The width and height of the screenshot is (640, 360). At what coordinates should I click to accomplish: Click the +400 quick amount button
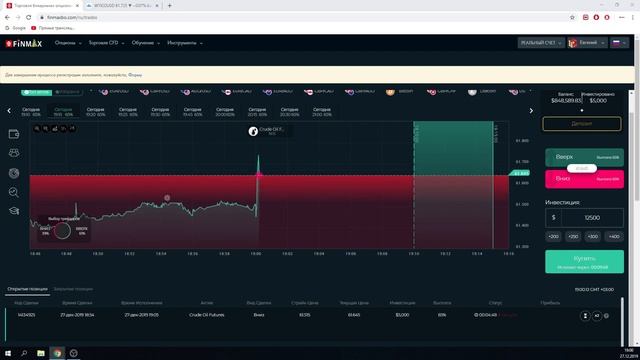pos(614,237)
